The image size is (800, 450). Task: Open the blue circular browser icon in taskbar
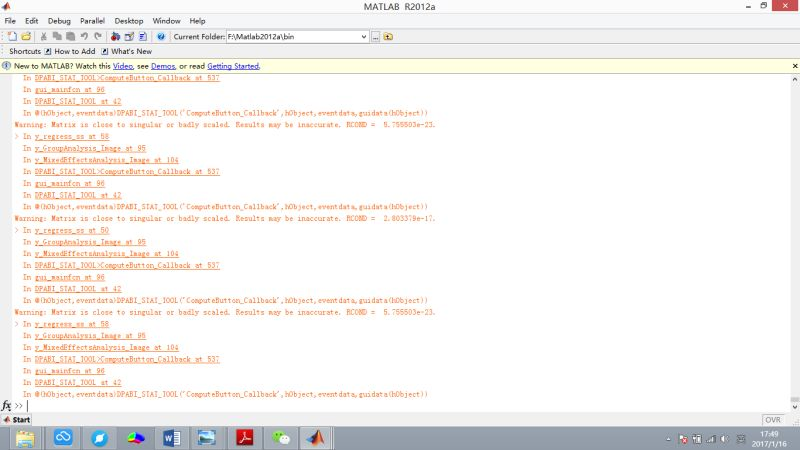pos(99,438)
